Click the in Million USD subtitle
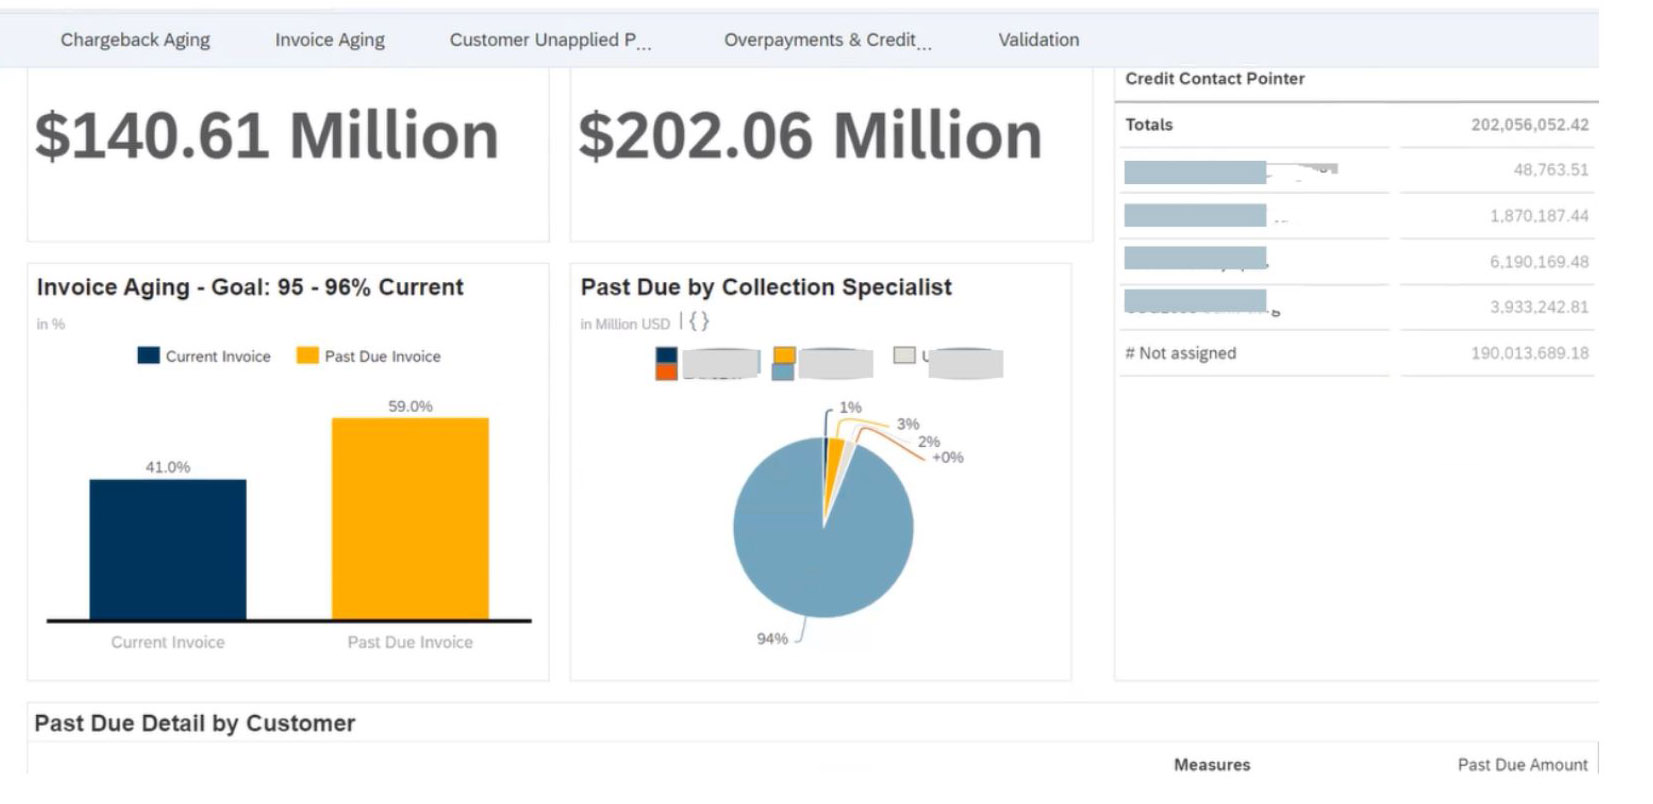Viewport: 1653px width, 804px height. (x=625, y=324)
